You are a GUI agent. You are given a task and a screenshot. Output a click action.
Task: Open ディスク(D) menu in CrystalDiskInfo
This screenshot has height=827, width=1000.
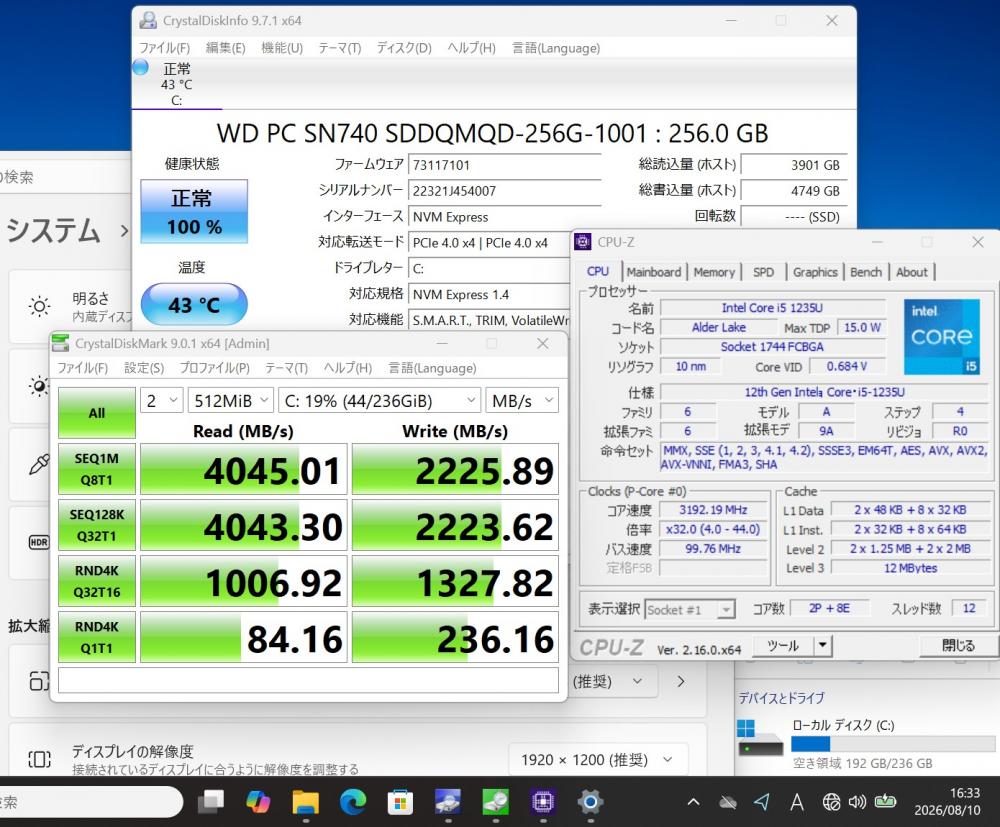tap(404, 48)
